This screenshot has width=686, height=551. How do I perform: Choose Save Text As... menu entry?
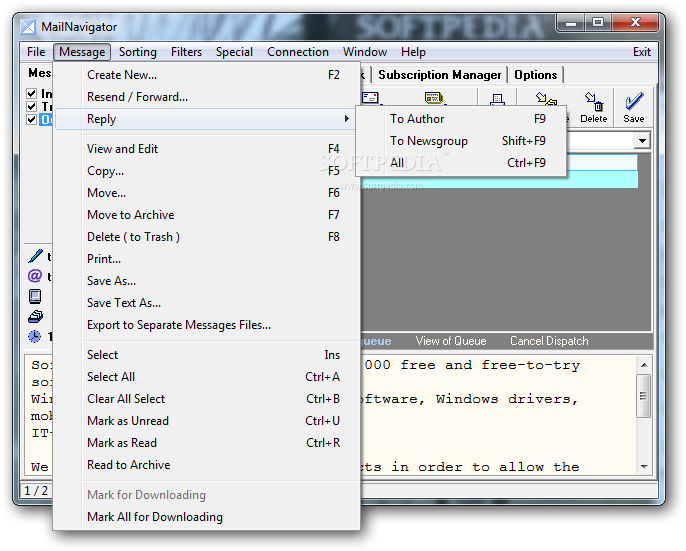pos(206,303)
